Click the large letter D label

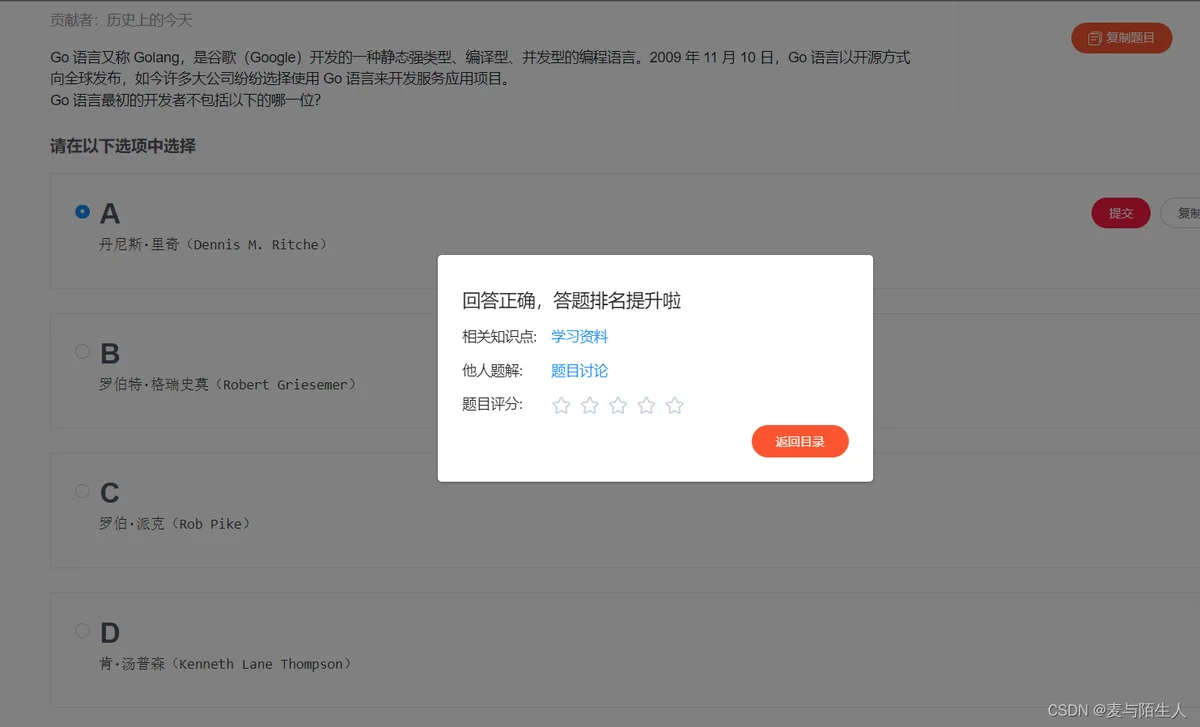point(110,633)
